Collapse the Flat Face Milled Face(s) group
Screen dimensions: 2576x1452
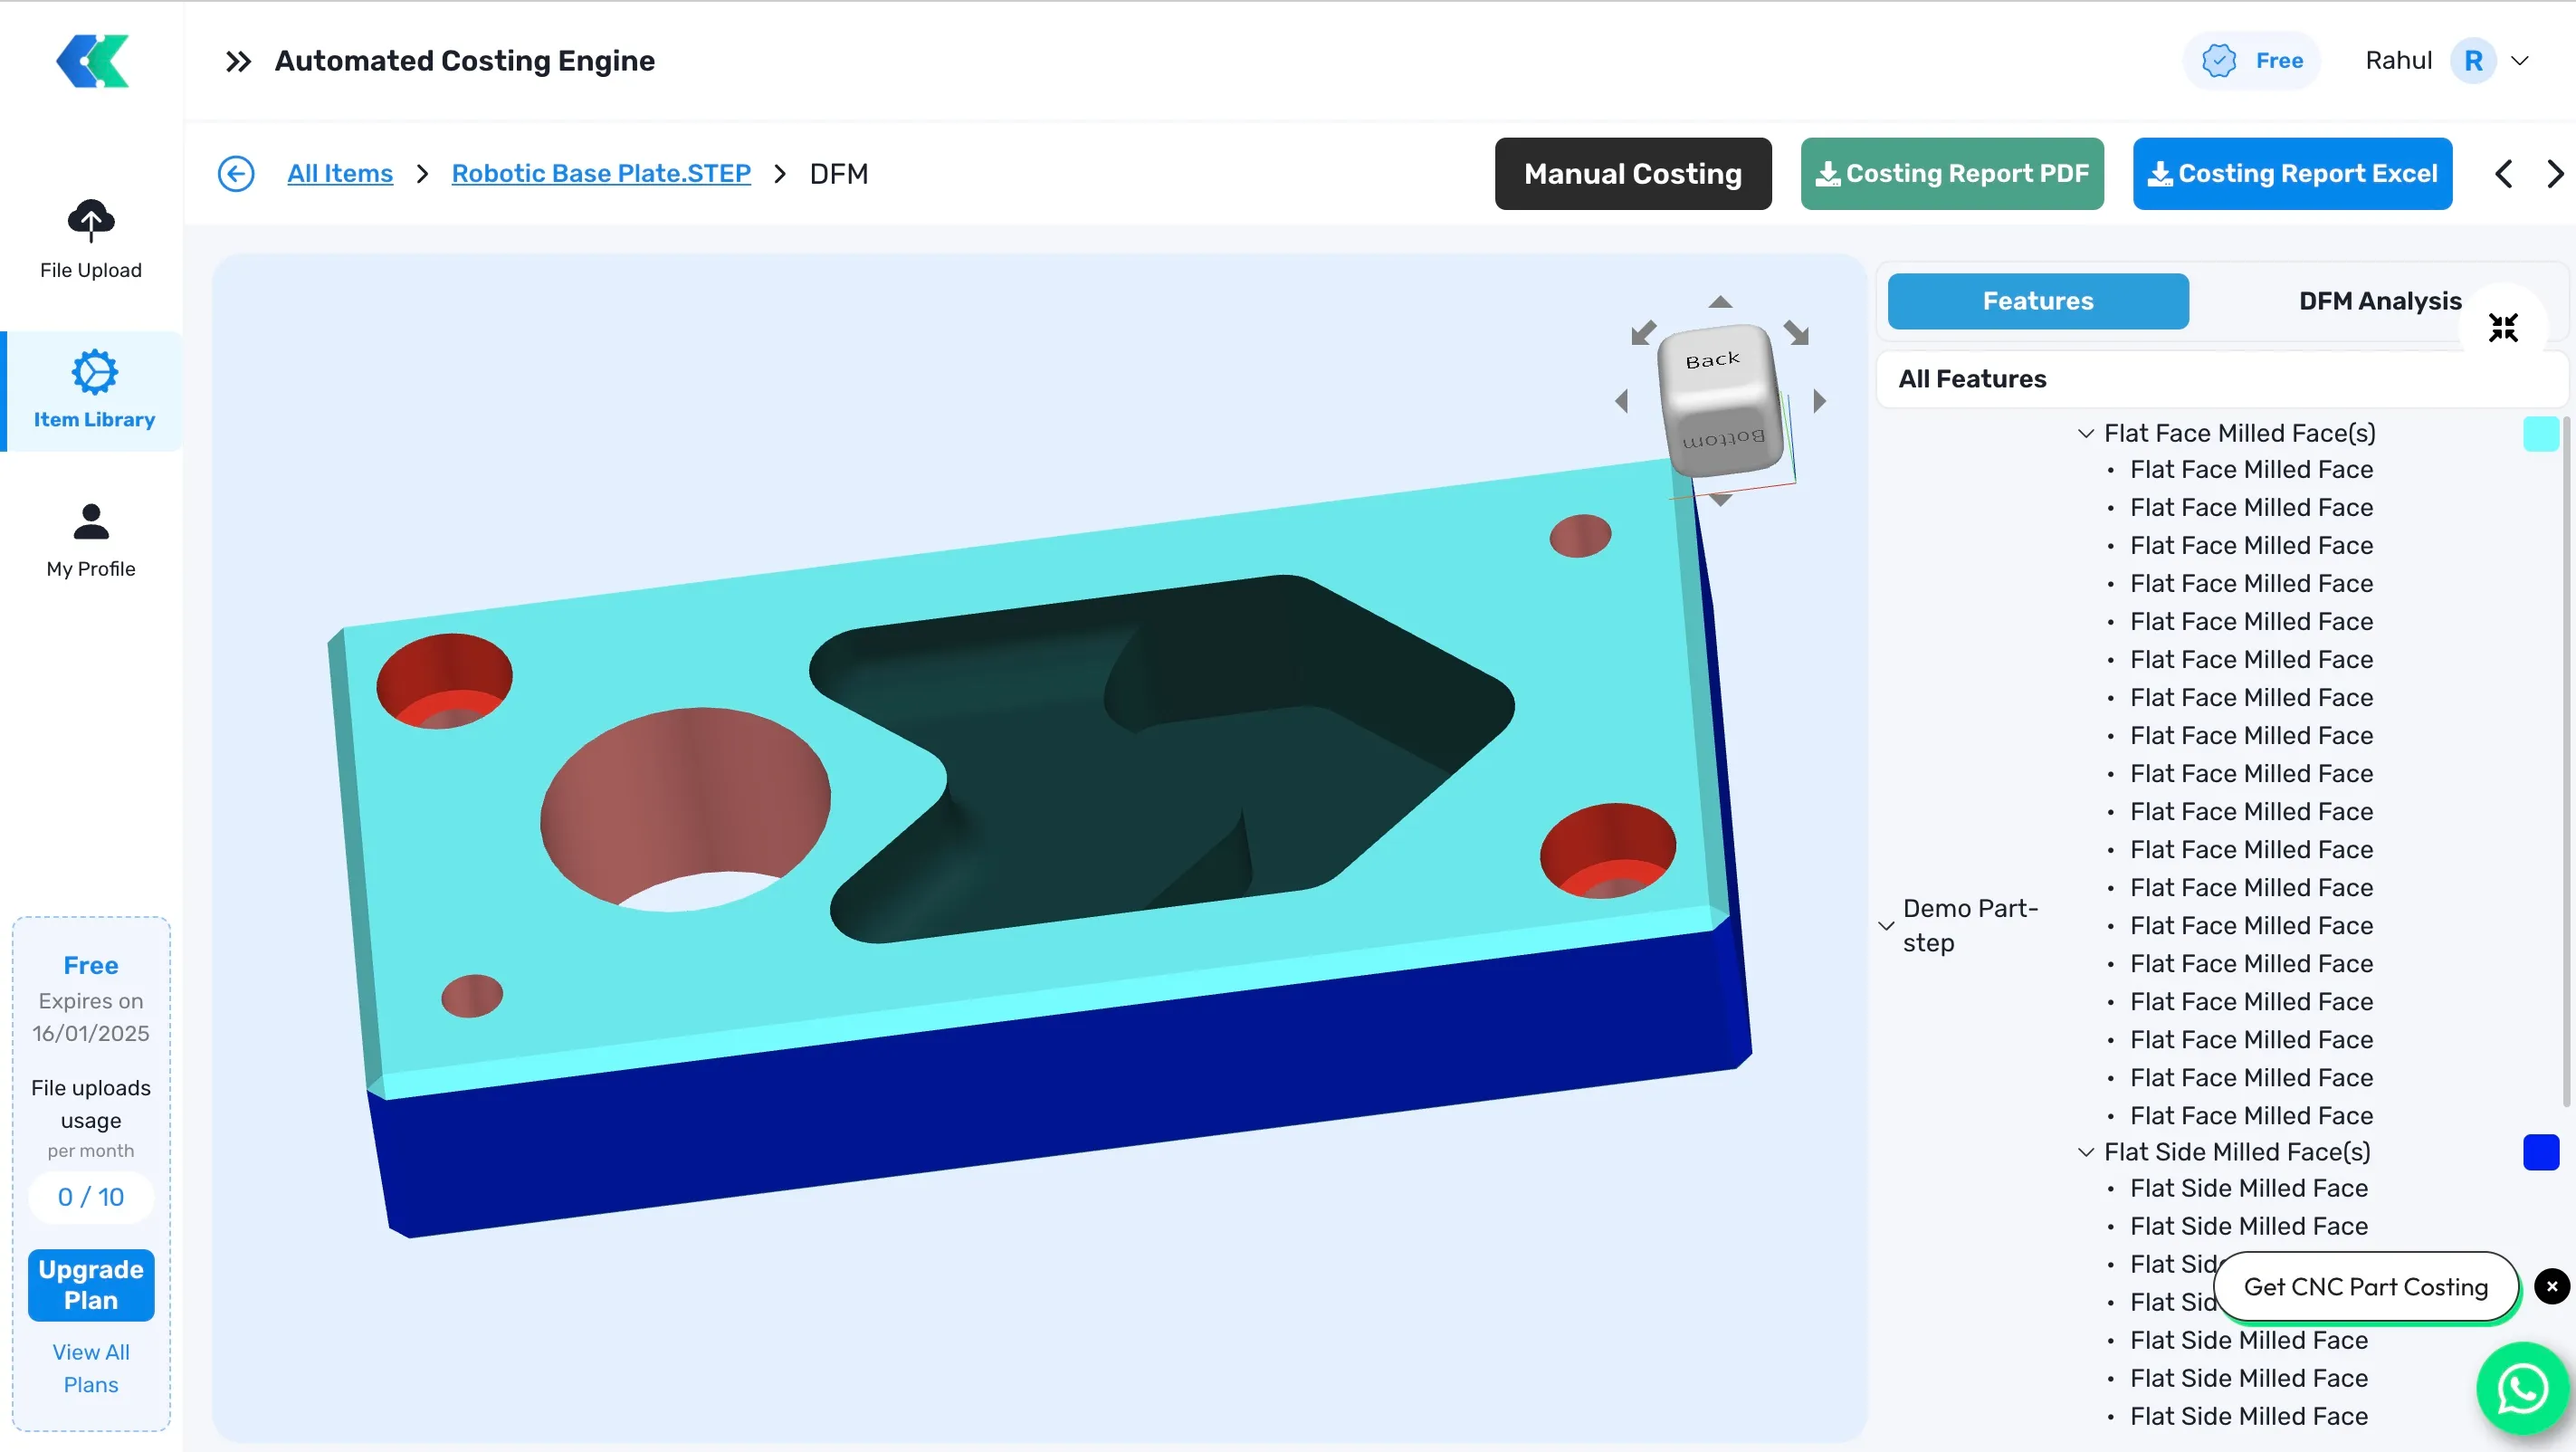(2087, 432)
